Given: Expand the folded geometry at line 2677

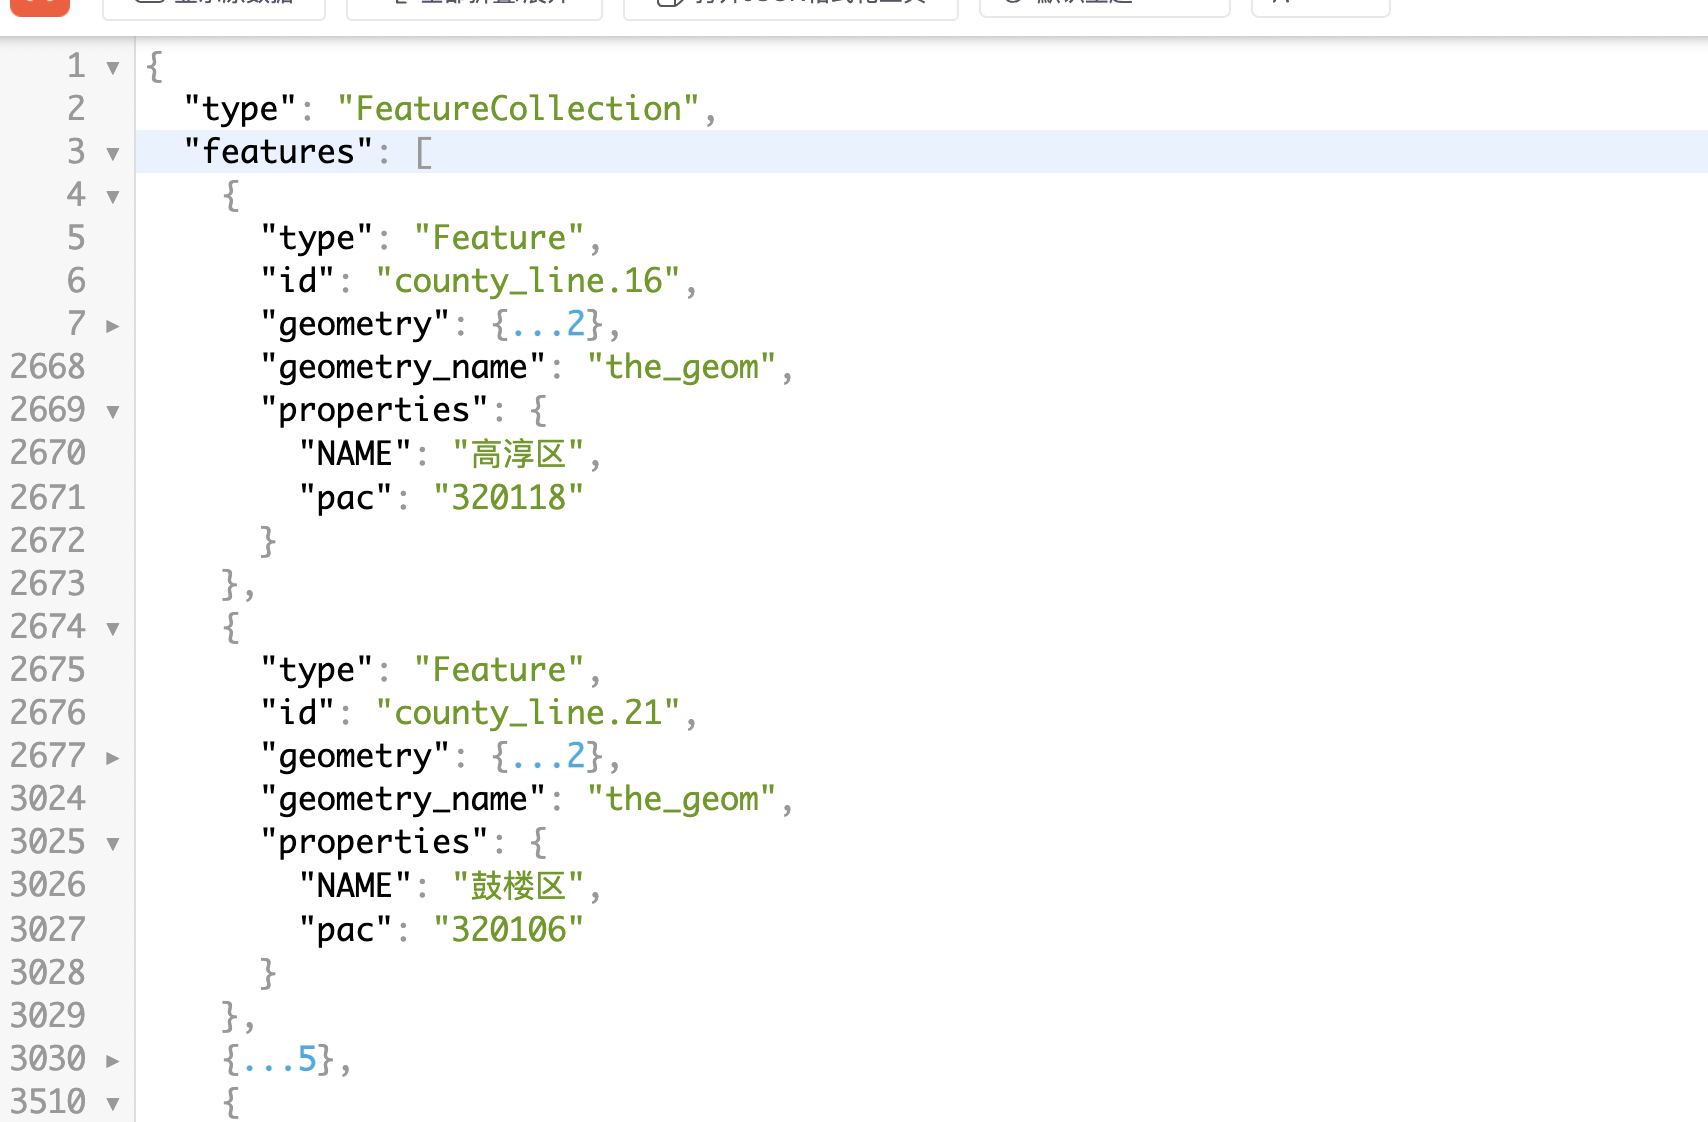Looking at the screenshot, I should 113,758.
